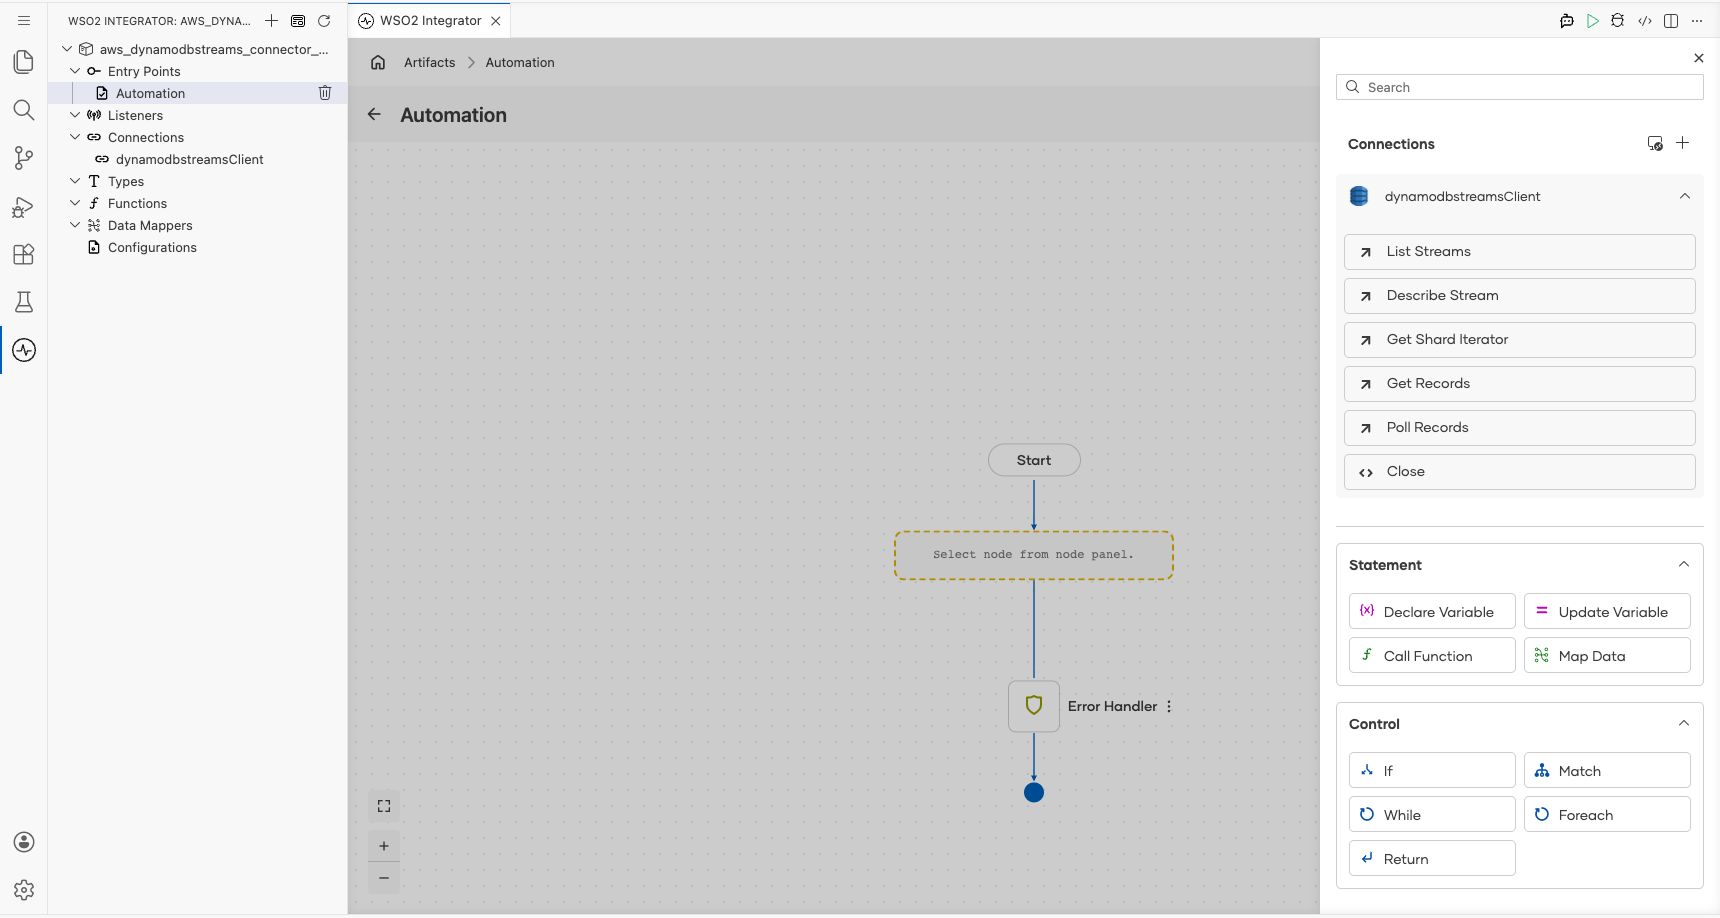Expand the Listeners tree node
The image size is (1720, 918).
pyautogui.click(x=75, y=115)
